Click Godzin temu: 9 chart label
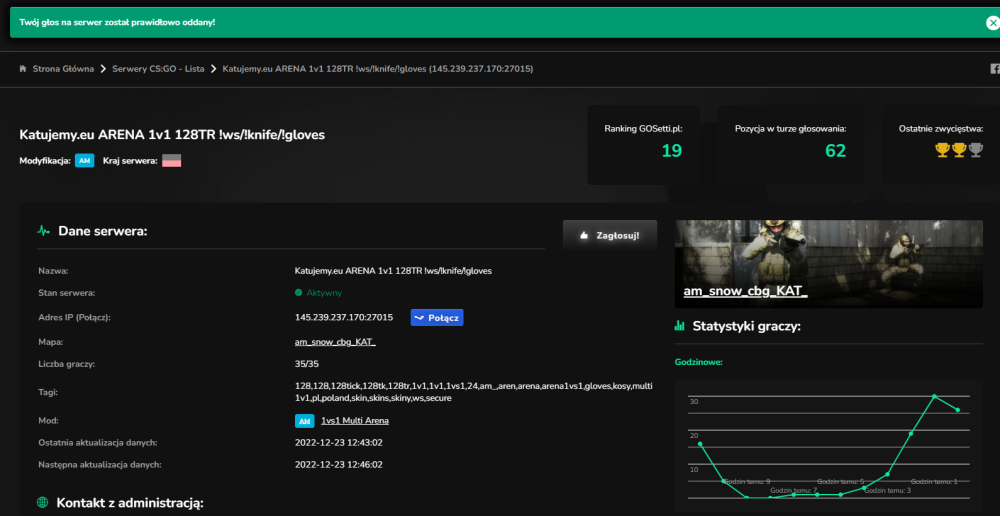 click(747, 482)
